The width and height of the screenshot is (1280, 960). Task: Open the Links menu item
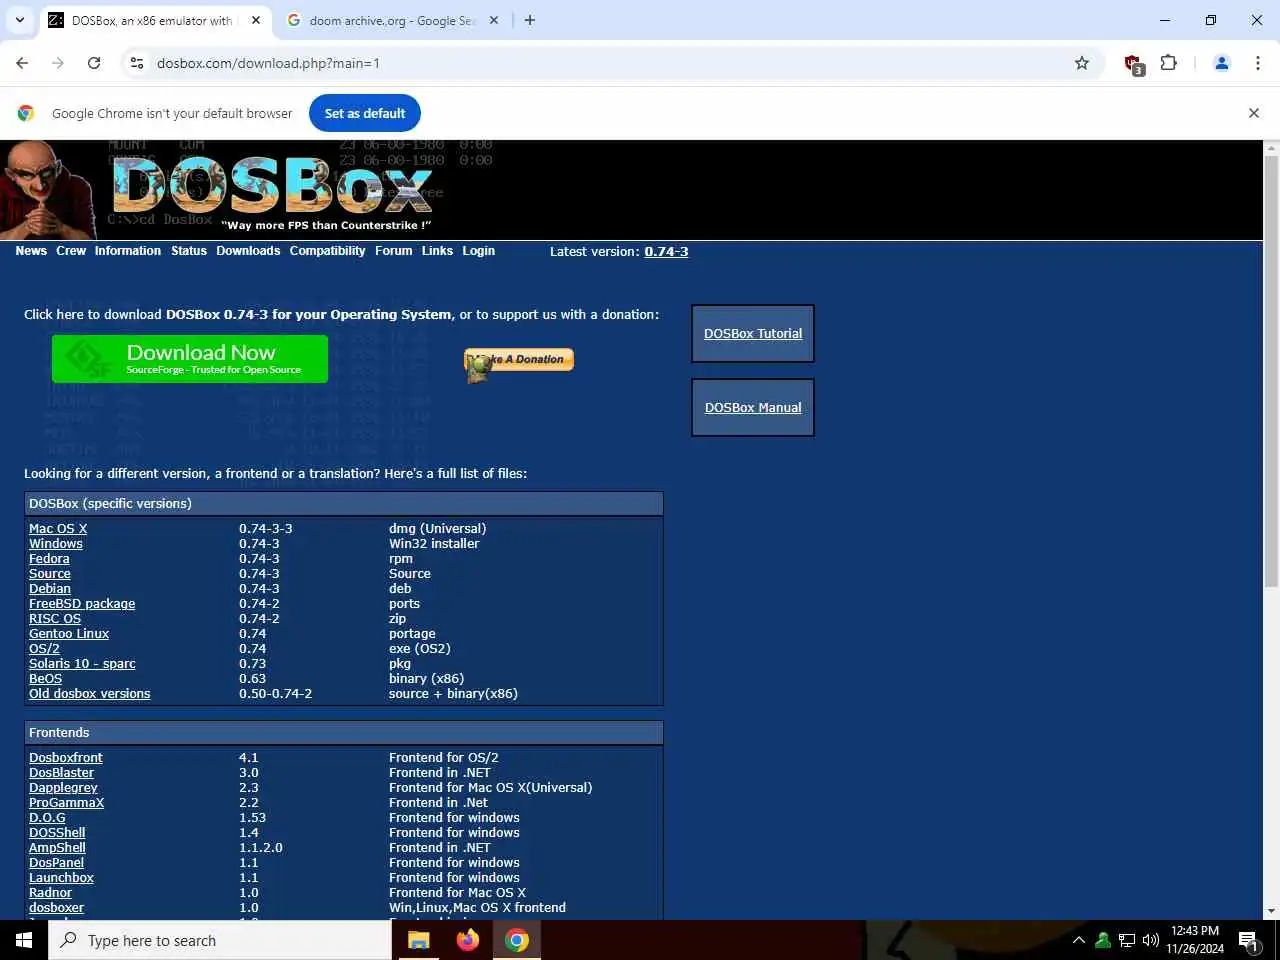[437, 251]
